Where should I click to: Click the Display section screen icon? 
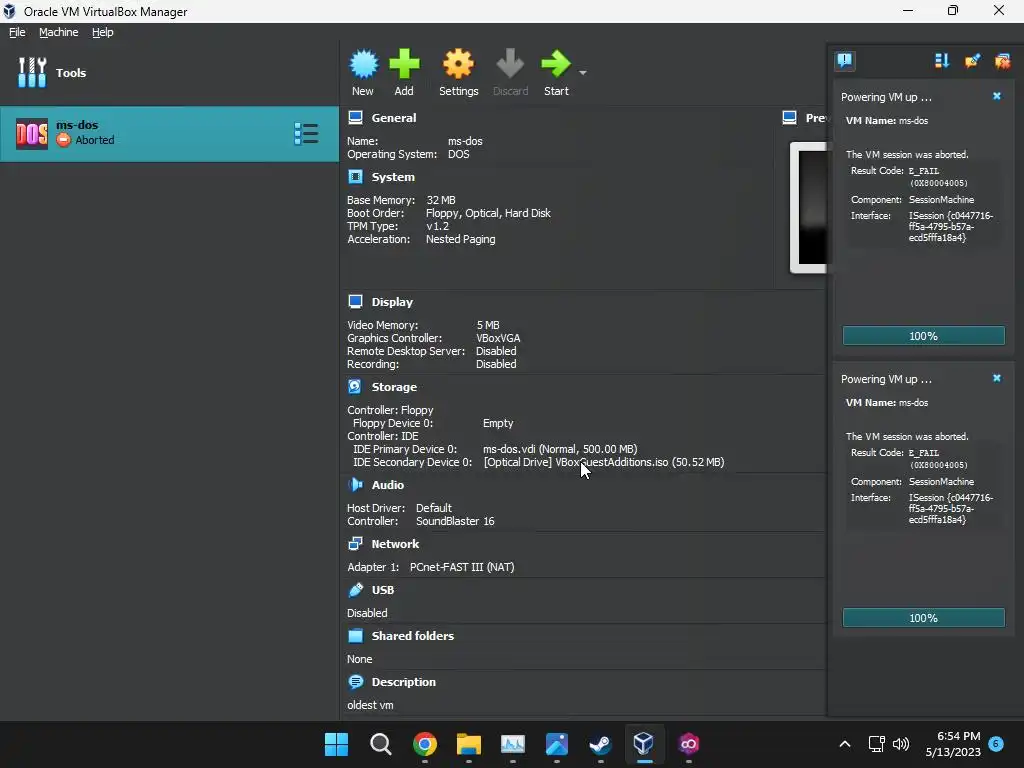[x=355, y=301]
